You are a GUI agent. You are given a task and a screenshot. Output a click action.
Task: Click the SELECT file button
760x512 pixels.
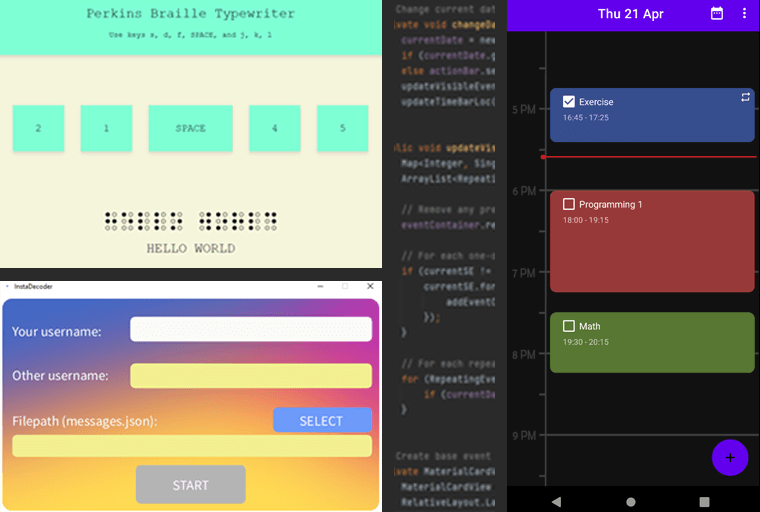coord(321,421)
